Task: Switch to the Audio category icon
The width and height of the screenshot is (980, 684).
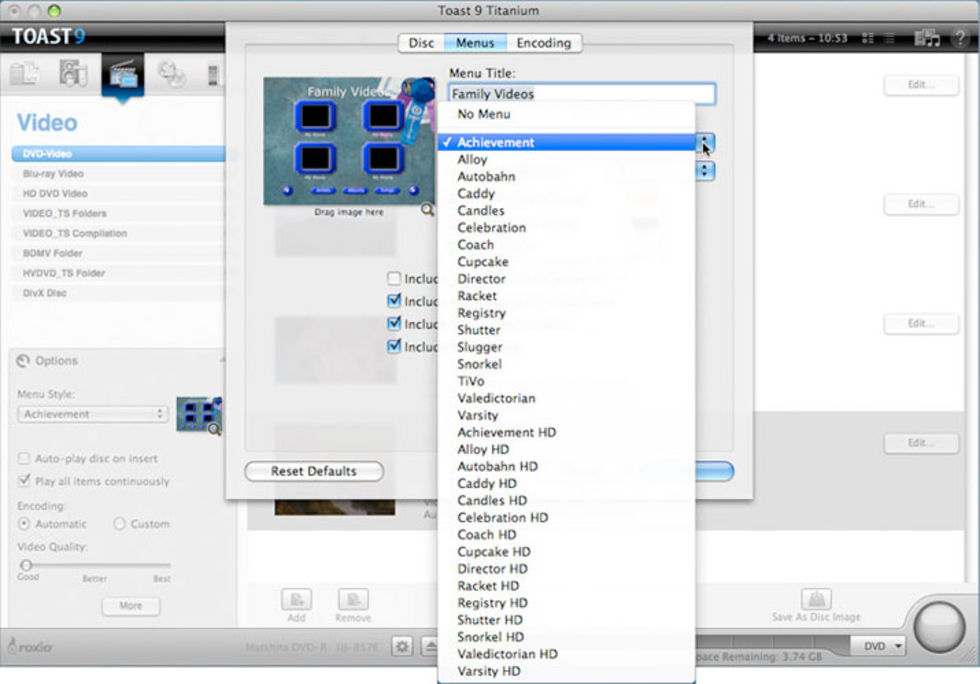Action: [74, 75]
